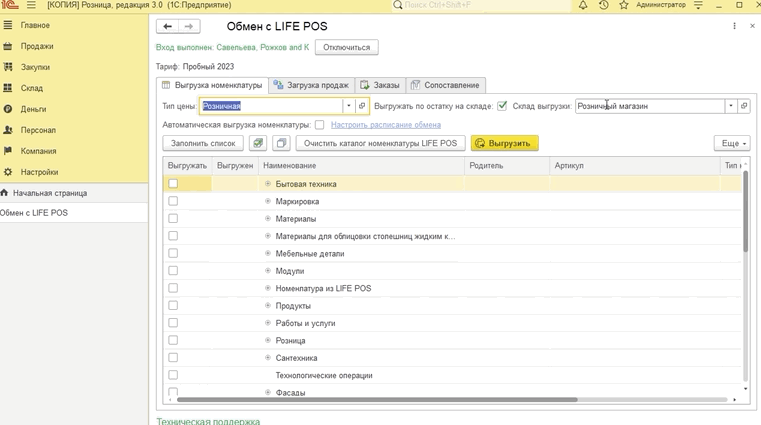Open Продажи section in sidebar

[x=37, y=46]
